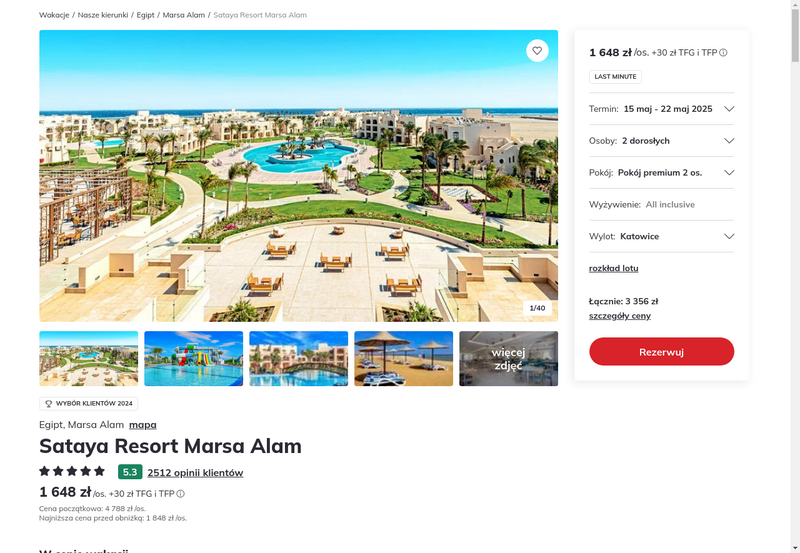Open the rozkład lotu link
The image size is (800, 553).
pyautogui.click(x=613, y=268)
